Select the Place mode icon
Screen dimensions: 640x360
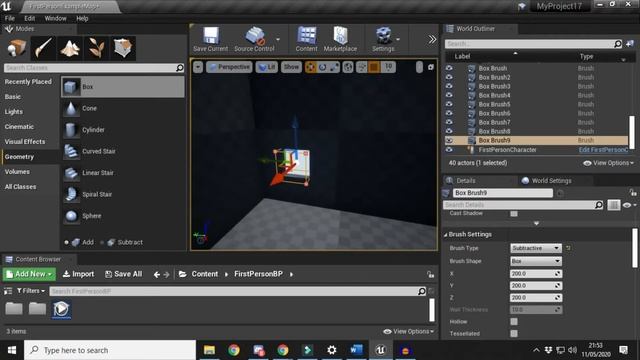tap(16, 48)
